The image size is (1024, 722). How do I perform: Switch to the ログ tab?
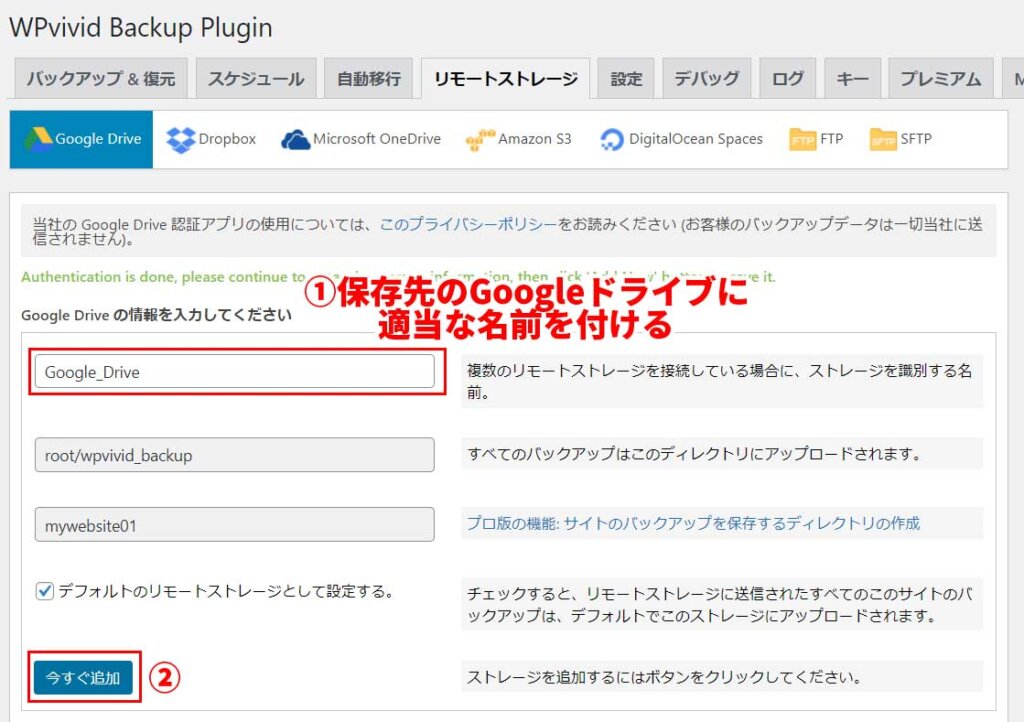click(788, 79)
